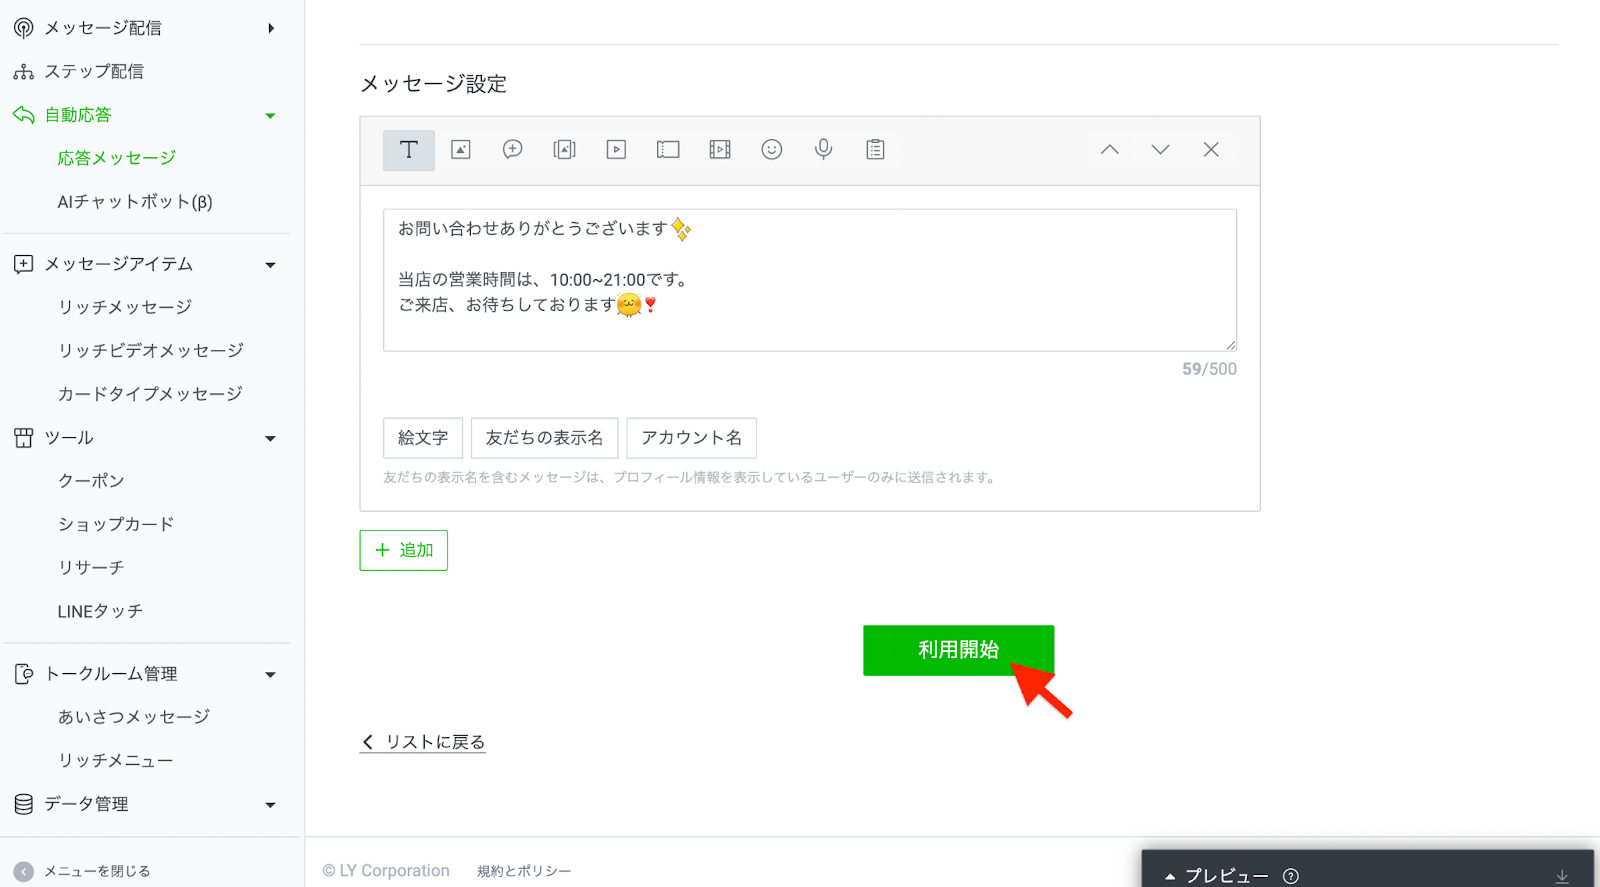Select the video play message icon
Image resolution: width=1600 pixels, height=887 pixels.
616,150
